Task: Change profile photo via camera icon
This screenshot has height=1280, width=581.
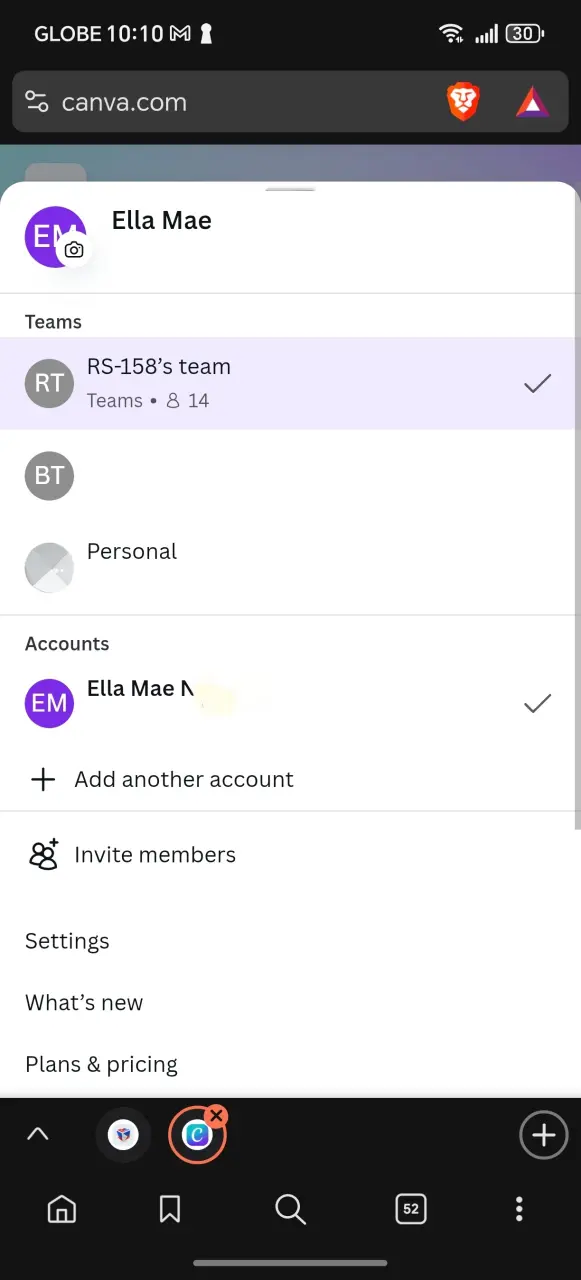Action: (x=74, y=251)
